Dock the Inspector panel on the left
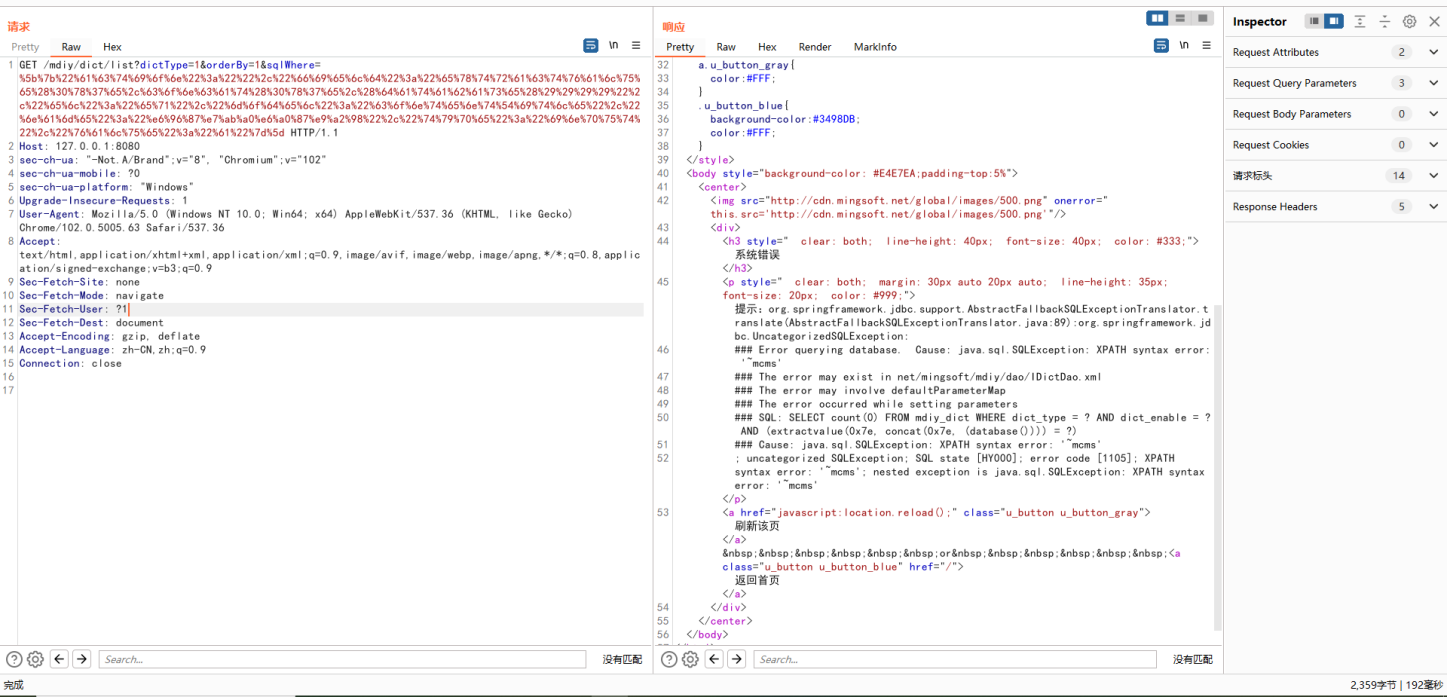The image size is (1448, 698). coord(1314,21)
